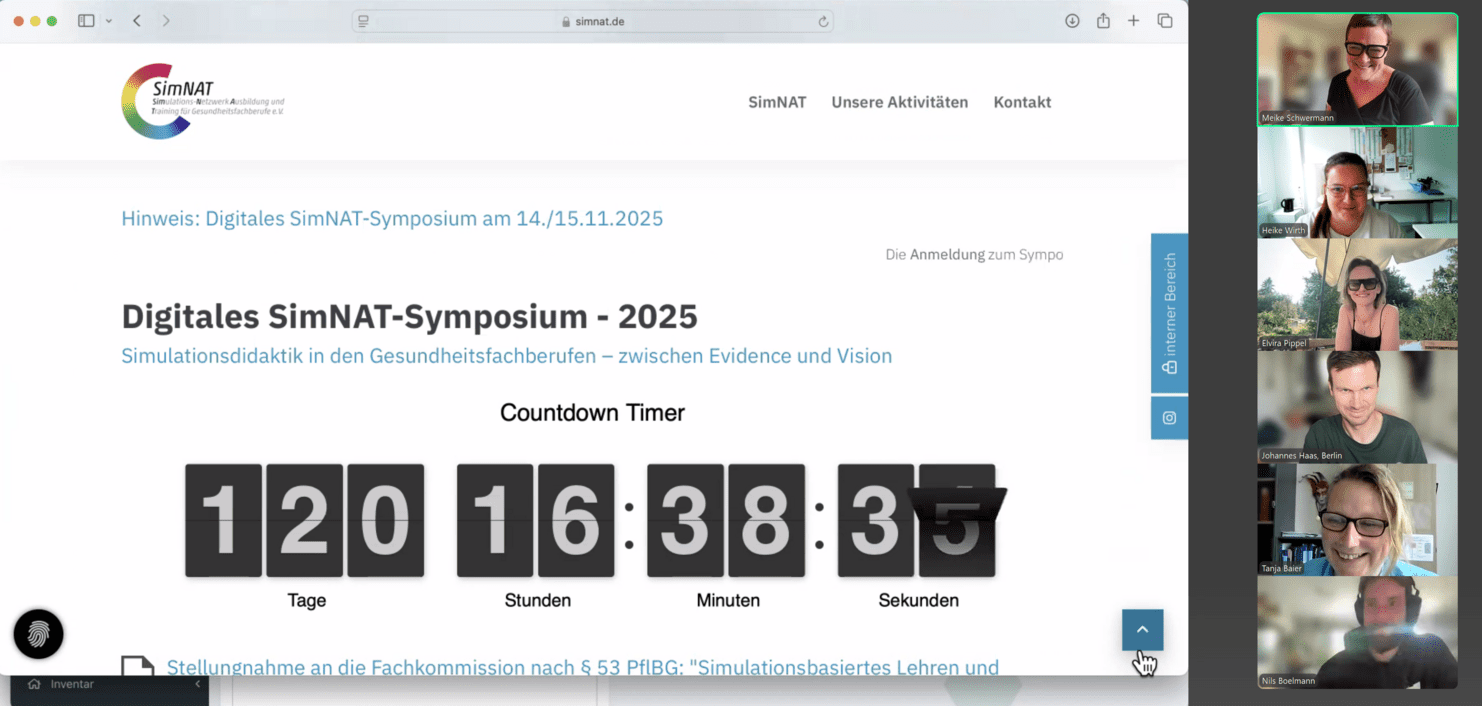Click the simnat.de address bar
Image resolution: width=1482 pixels, height=706 pixels.
click(x=593, y=21)
